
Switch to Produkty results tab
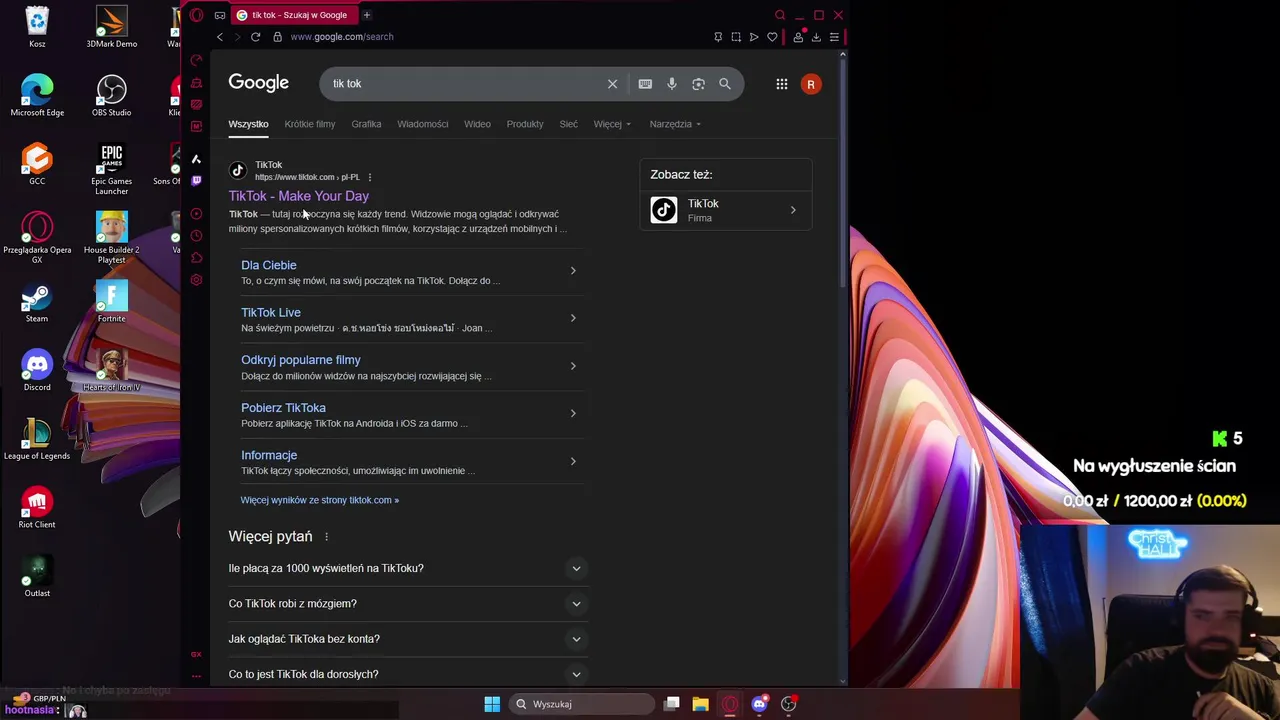coord(525,124)
